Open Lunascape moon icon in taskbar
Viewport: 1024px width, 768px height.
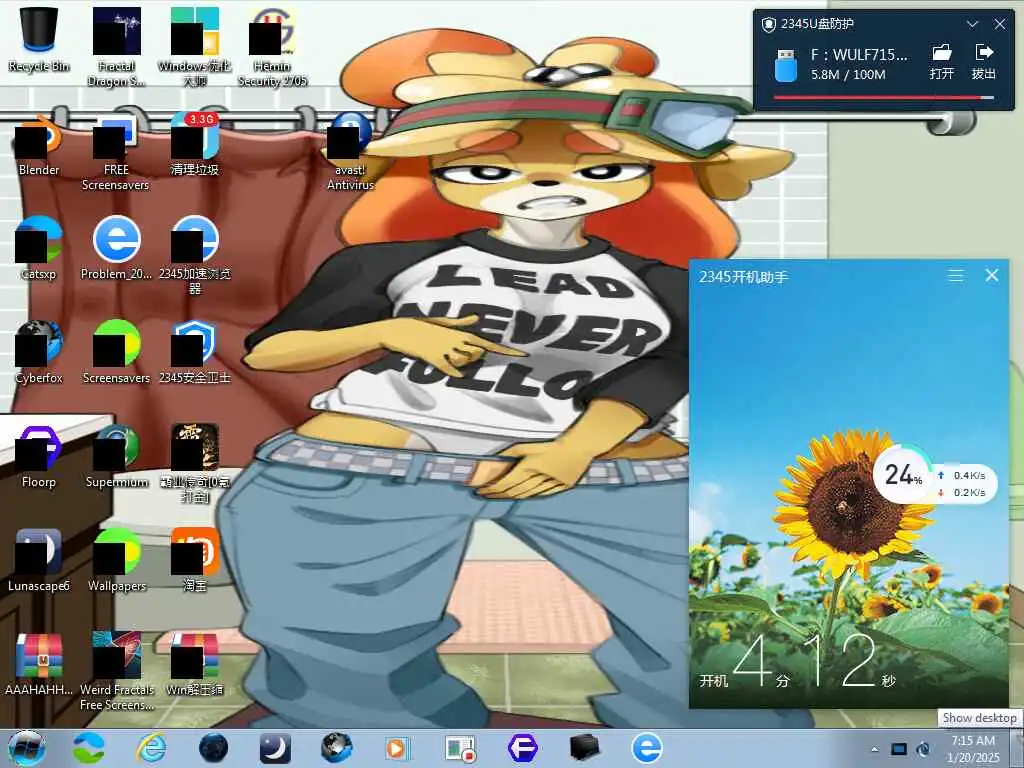[x=275, y=748]
